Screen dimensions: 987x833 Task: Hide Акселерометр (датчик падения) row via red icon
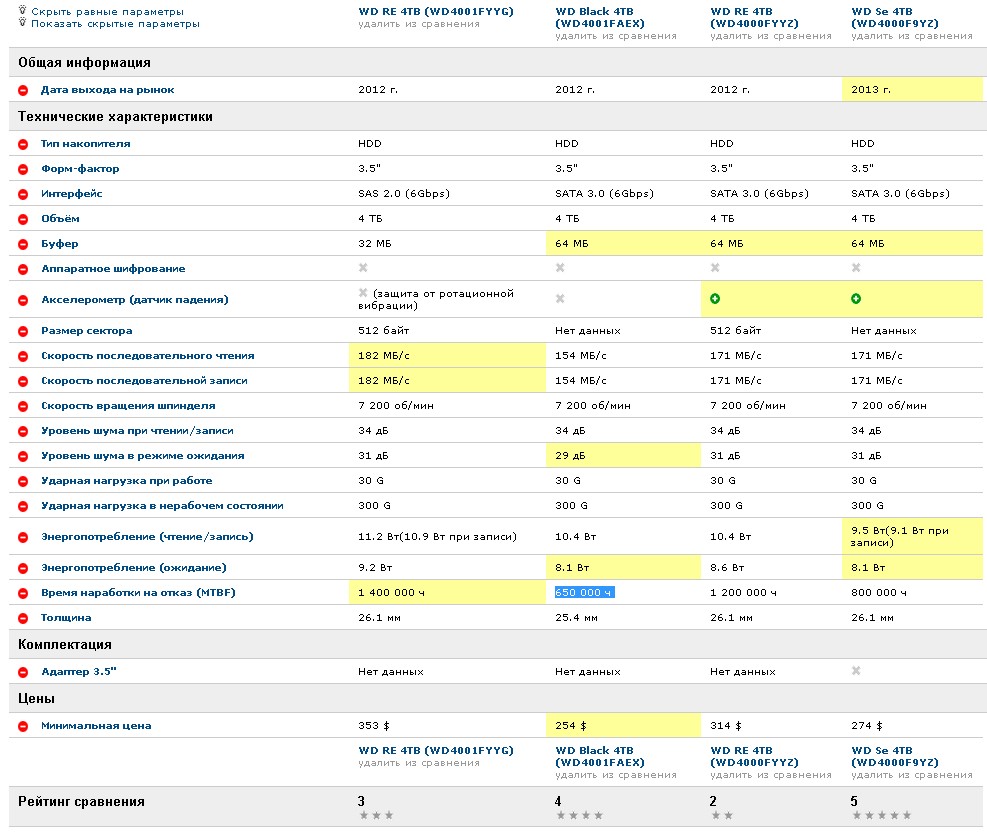[23, 300]
